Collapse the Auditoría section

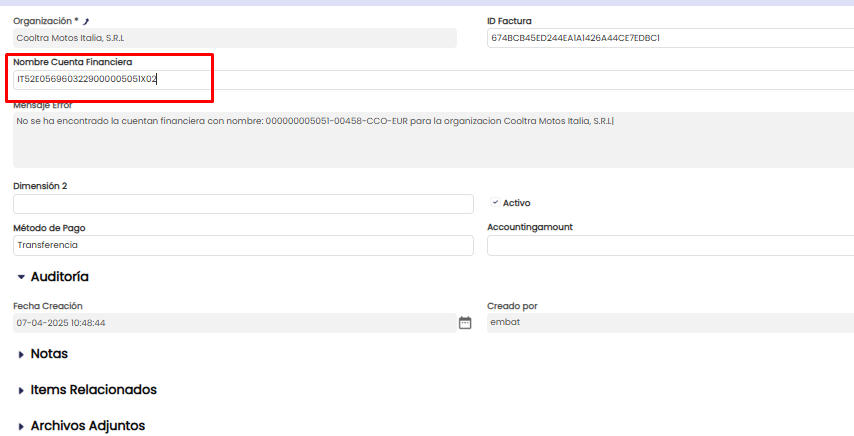tap(21, 277)
